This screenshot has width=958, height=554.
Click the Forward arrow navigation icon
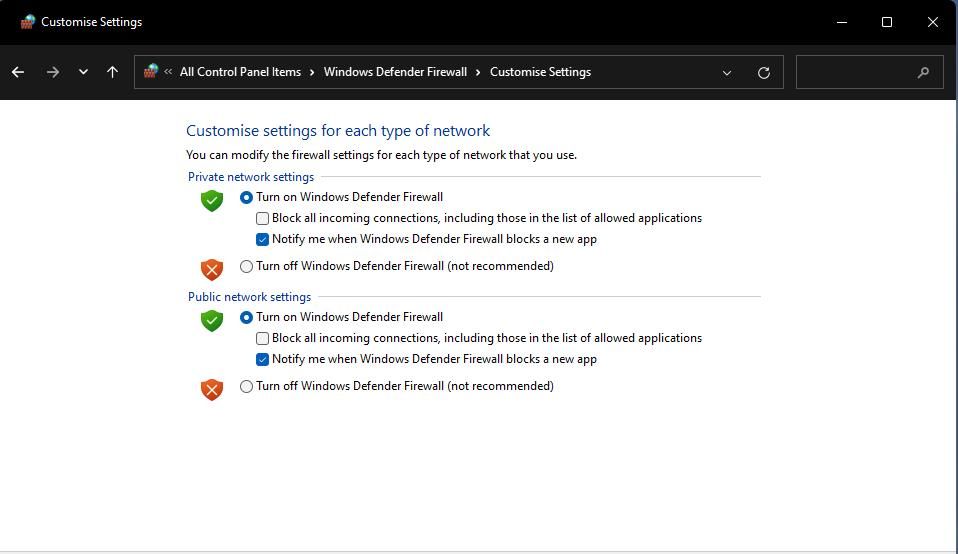[x=53, y=72]
